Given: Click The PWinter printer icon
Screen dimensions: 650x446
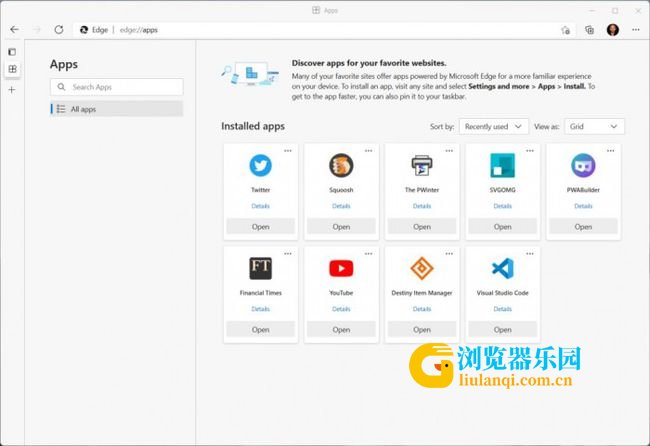Looking at the screenshot, I should click(422, 165).
